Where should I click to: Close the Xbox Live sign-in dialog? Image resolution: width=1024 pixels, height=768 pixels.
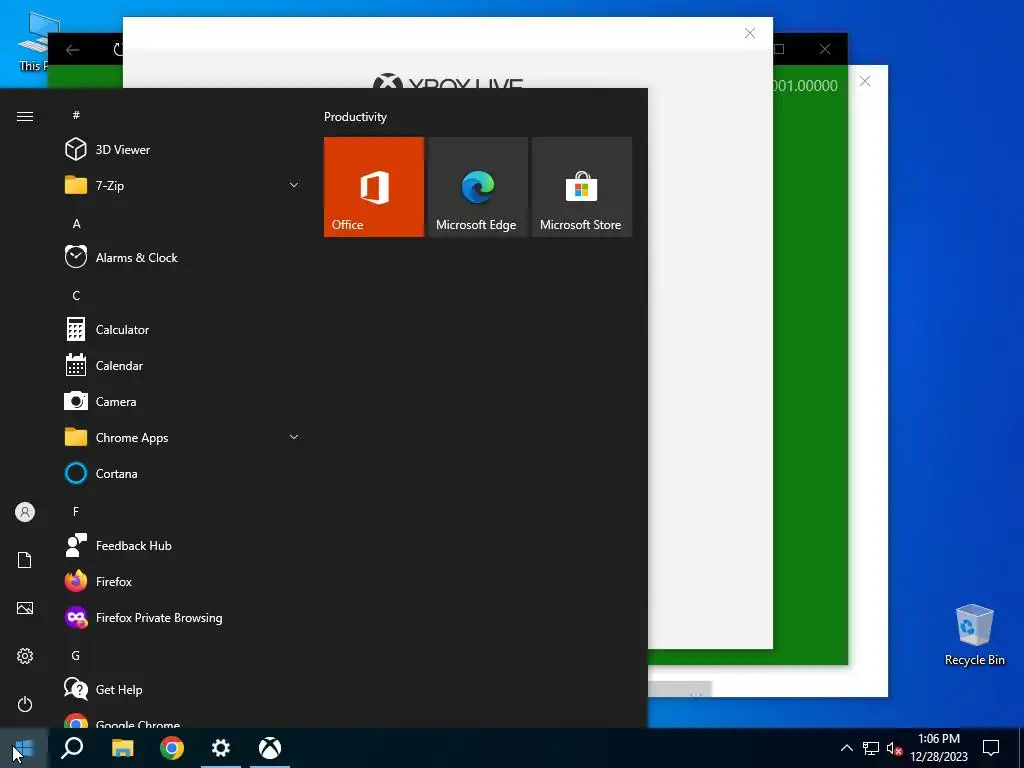[750, 33]
